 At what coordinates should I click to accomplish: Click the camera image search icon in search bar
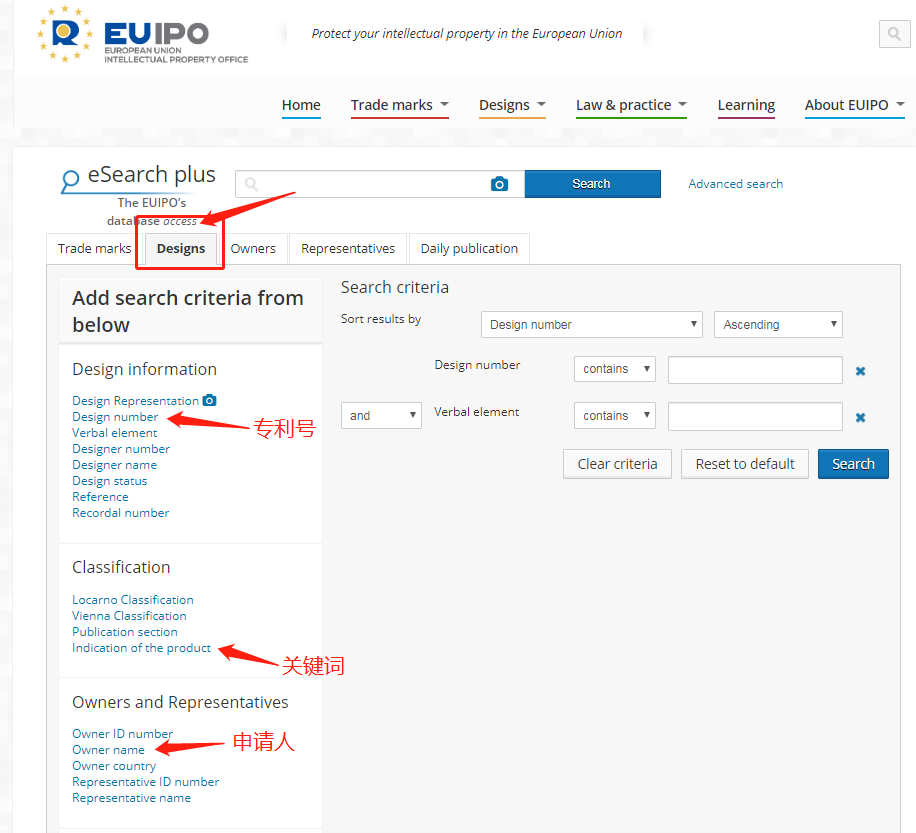(499, 184)
